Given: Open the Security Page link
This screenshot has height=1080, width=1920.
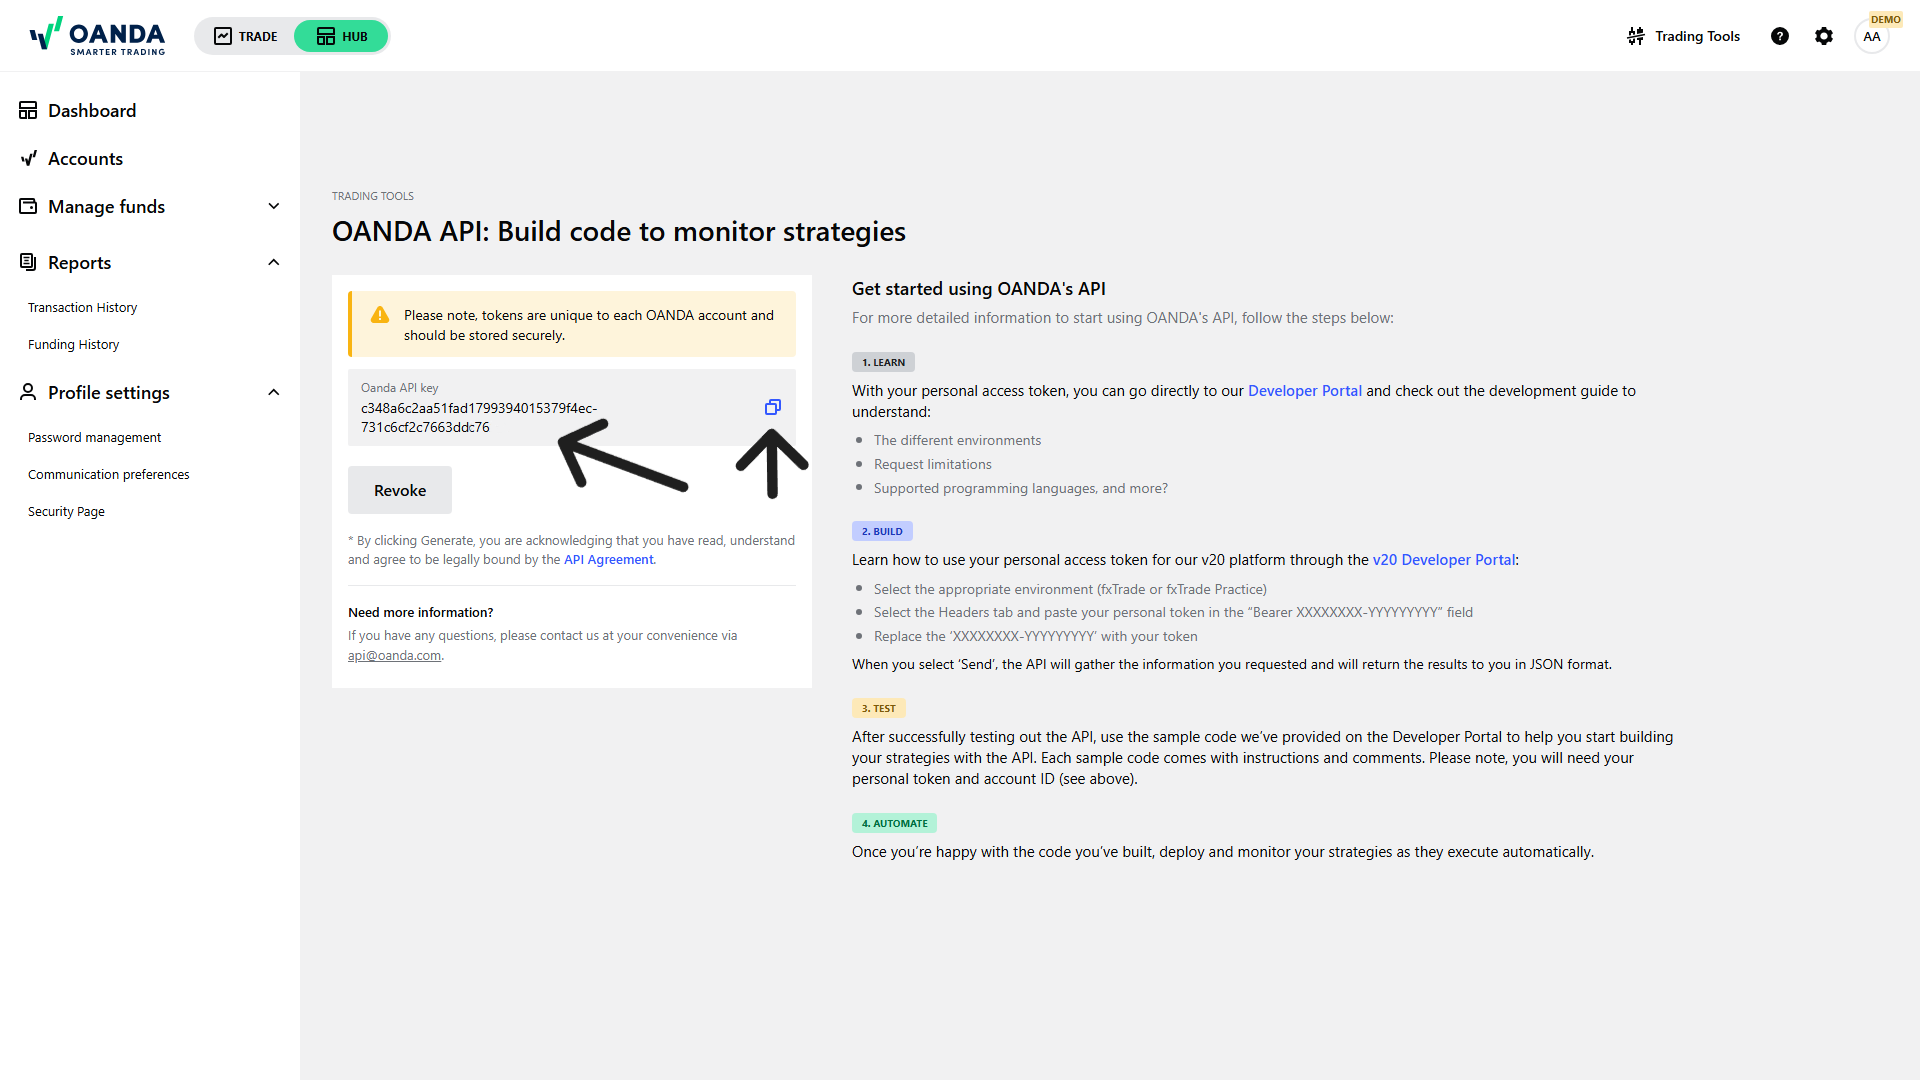Looking at the screenshot, I should [66, 511].
